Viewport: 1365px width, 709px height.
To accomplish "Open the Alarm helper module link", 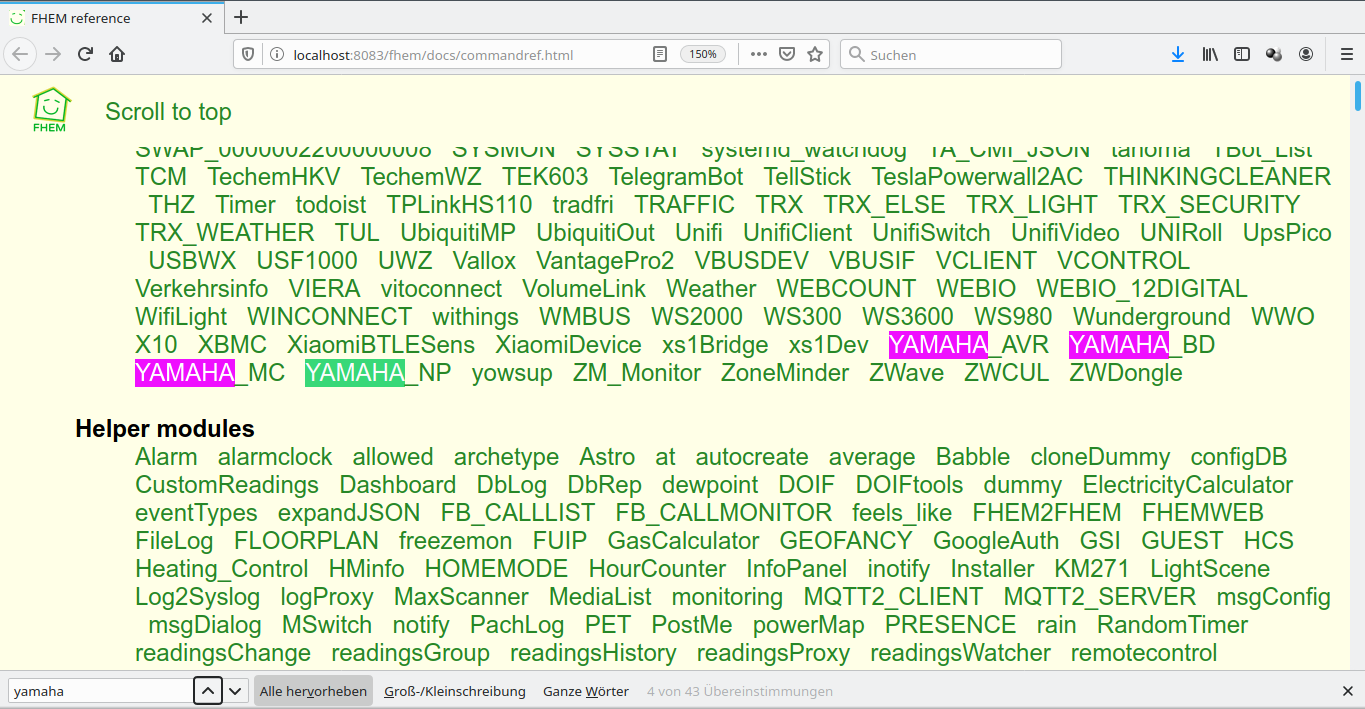I will pyautogui.click(x=166, y=457).
